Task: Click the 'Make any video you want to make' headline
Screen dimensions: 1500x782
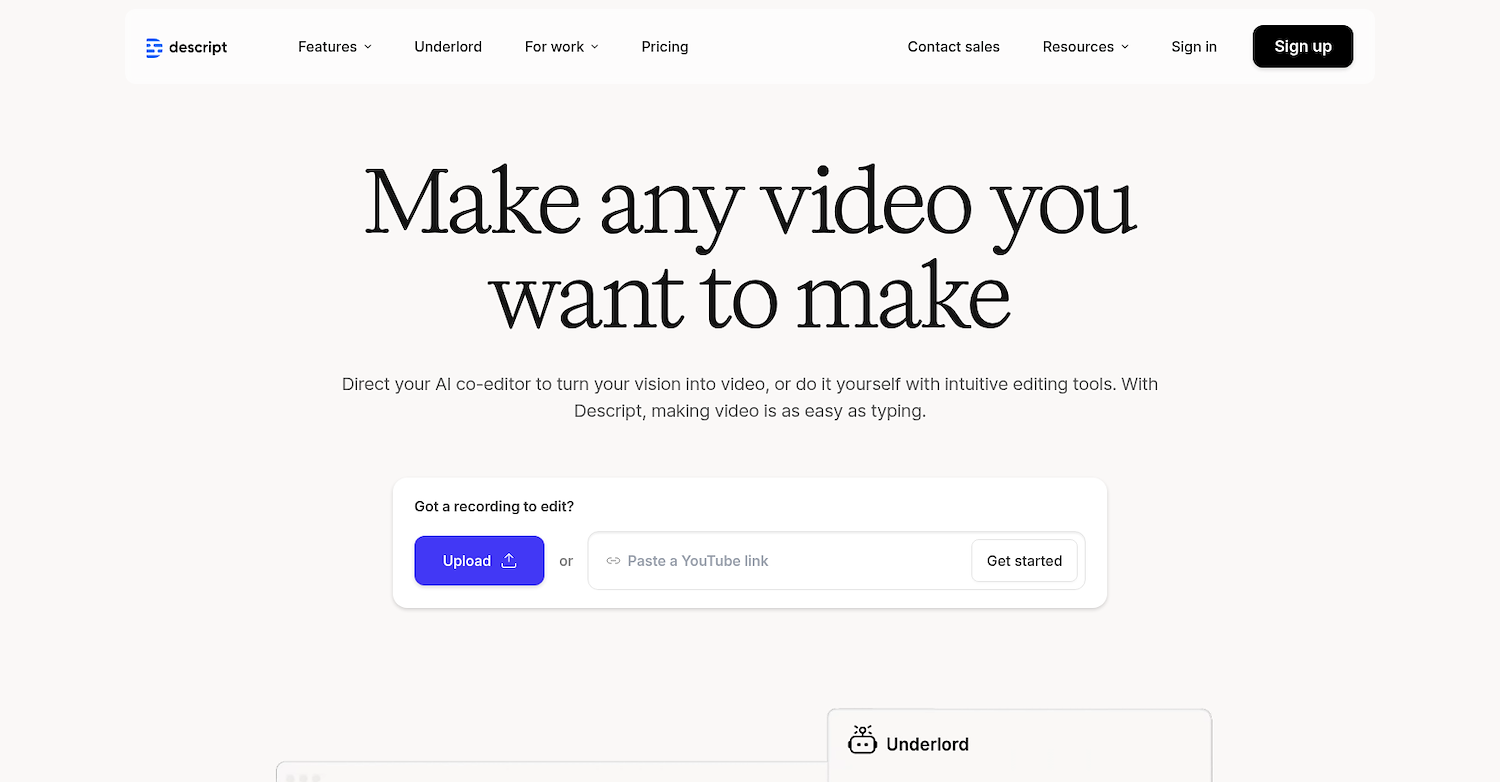Action: [750, 247]
